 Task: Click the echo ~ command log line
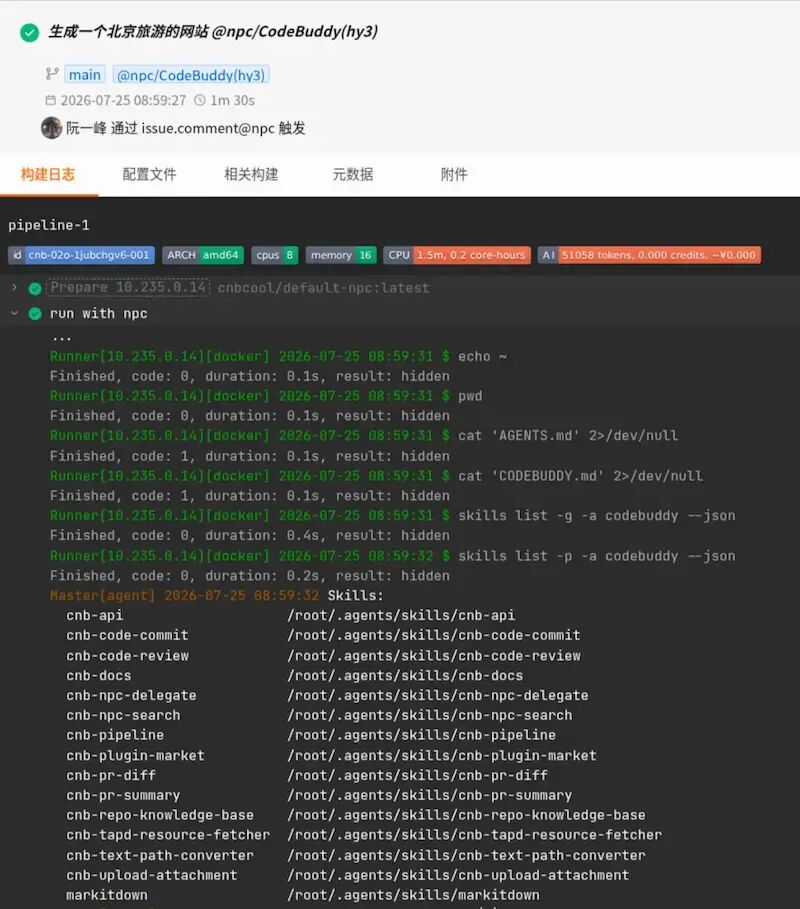278,357
